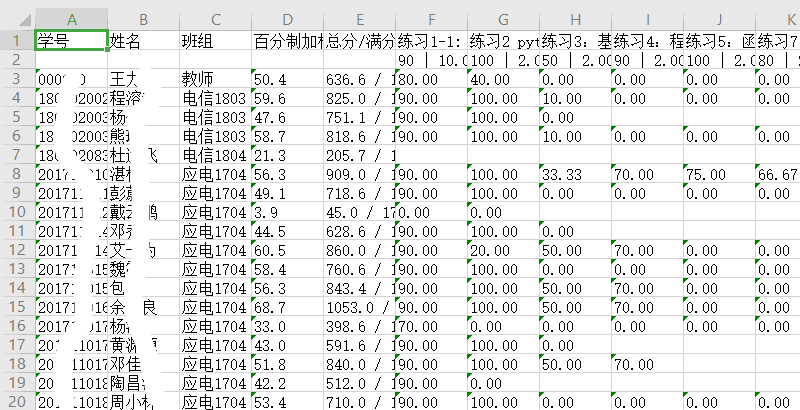Click the select-all corner triangle
The image size is (800, 410).
(23, 20)
